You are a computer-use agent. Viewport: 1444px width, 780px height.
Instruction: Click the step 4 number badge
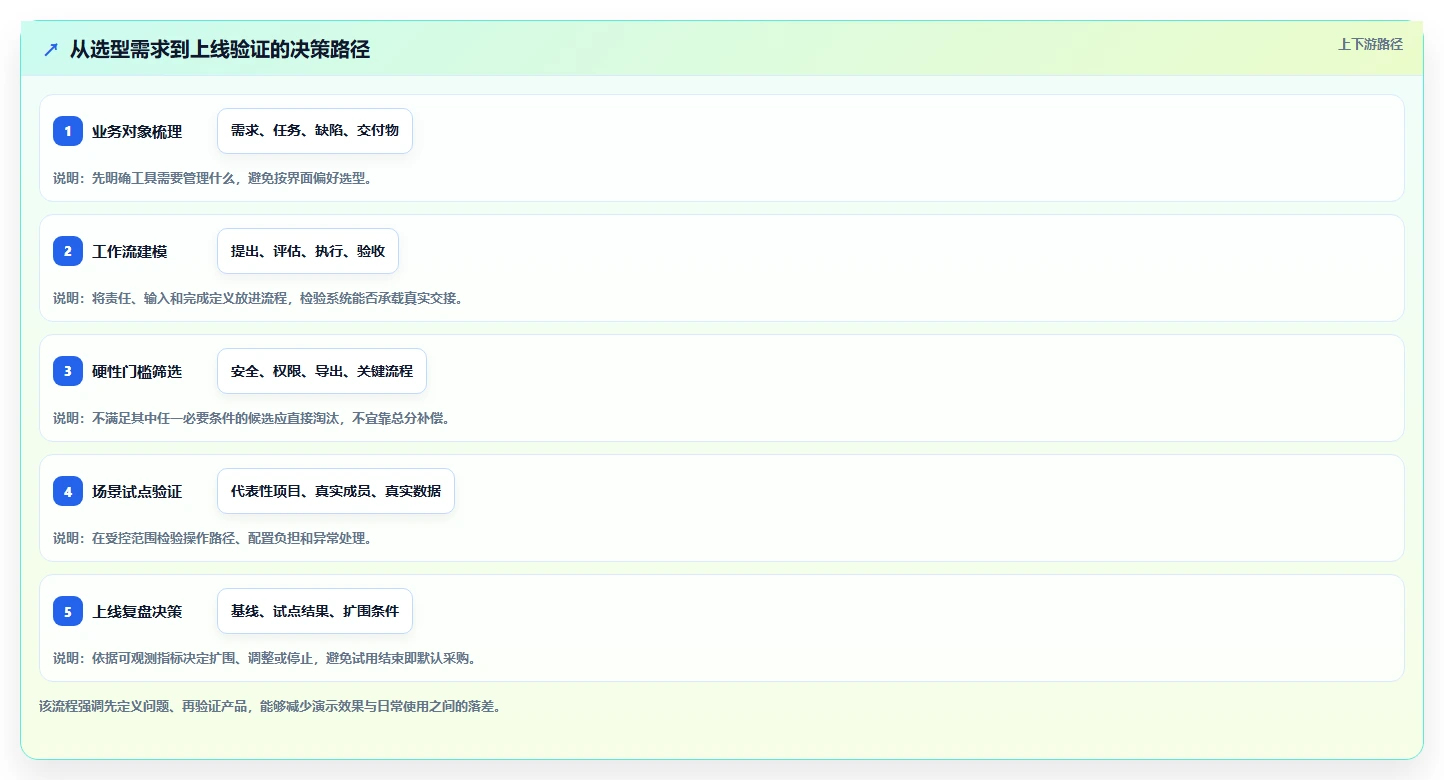coord(68,491)
